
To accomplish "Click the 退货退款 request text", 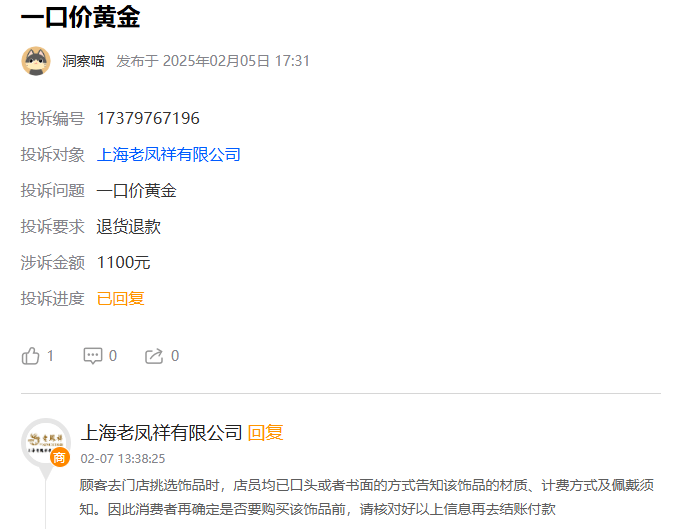I will point(129,227).
